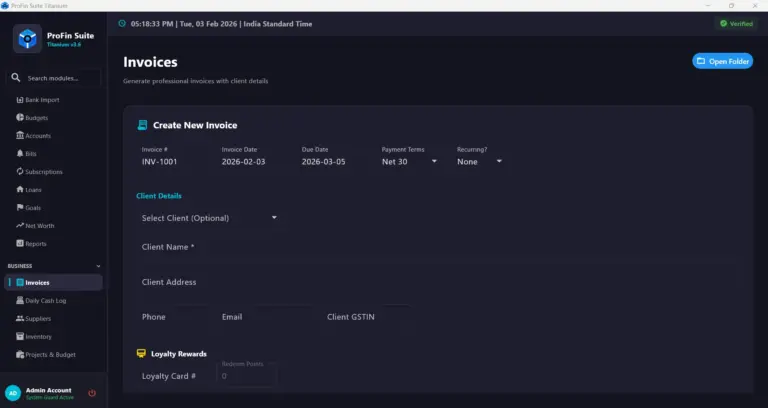Click the Admin Account name
This screenshot has width=768, height=408.
coord(48,390)
